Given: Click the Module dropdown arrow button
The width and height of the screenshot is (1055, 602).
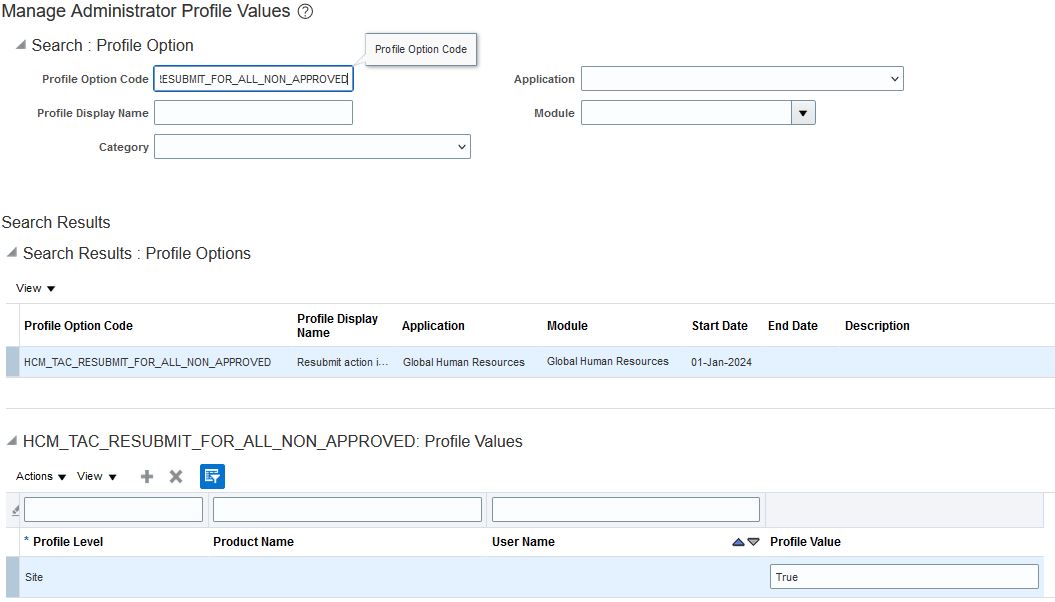Looking at the screenshot, I should 803,113.
